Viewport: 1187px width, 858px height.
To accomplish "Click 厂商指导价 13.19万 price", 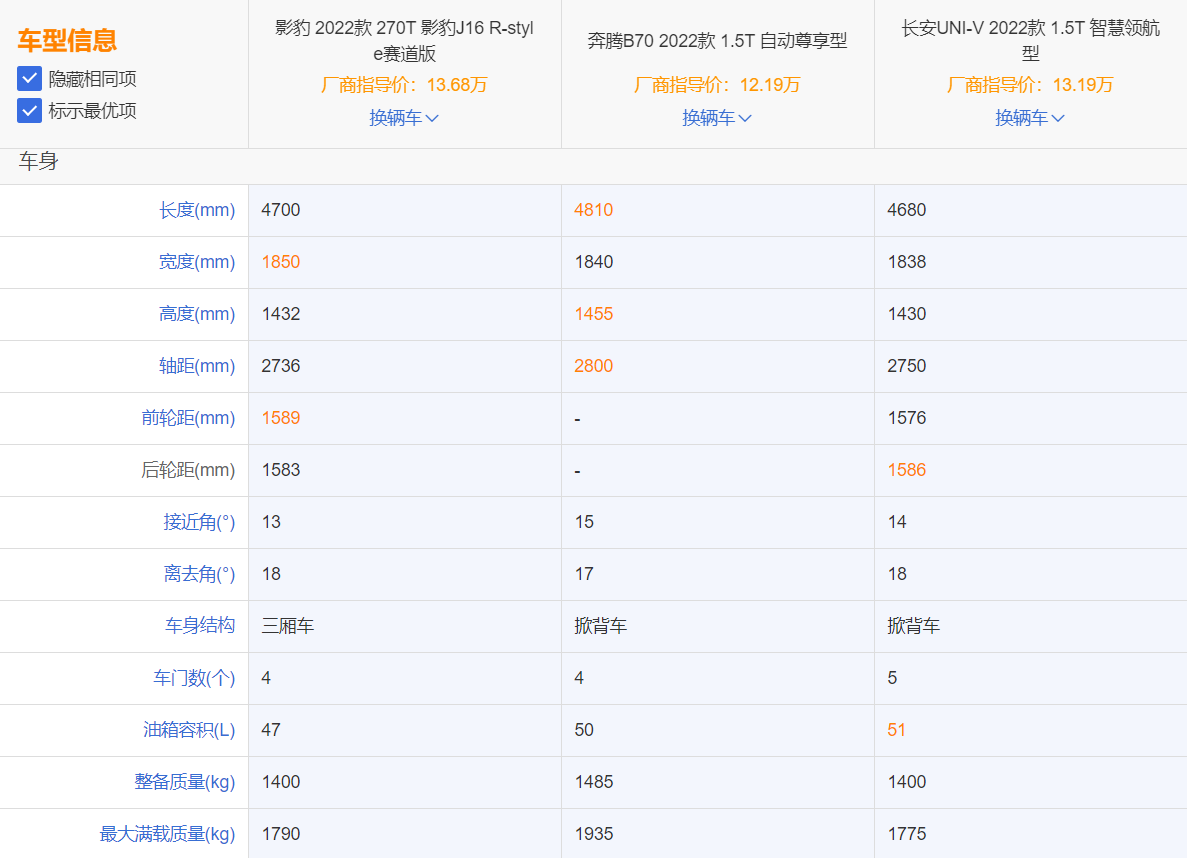I will (x=1030, y=85).
